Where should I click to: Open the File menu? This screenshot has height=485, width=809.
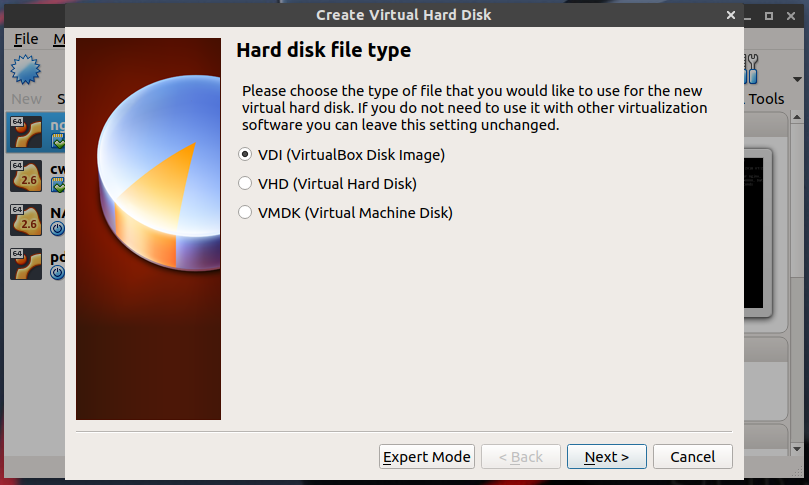26,39
